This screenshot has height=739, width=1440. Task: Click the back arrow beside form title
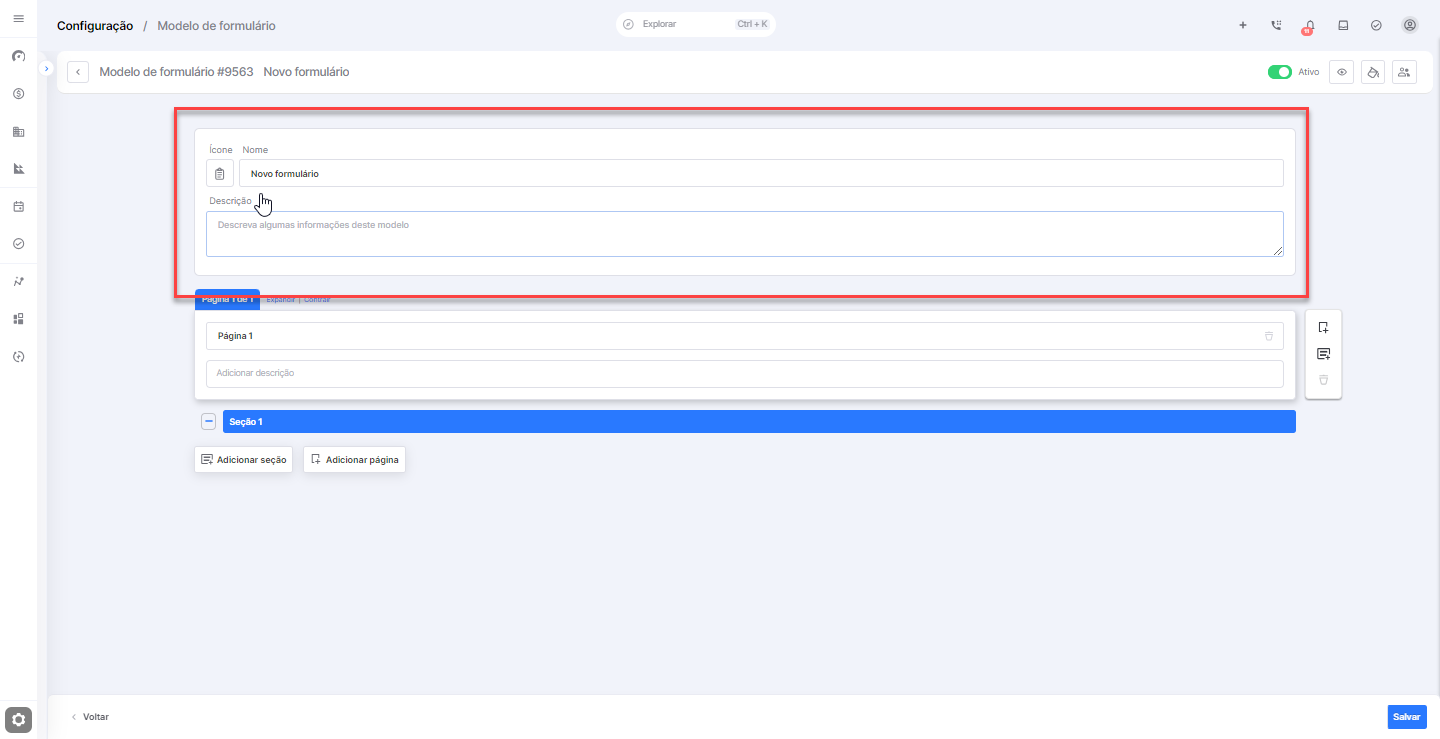78,72
